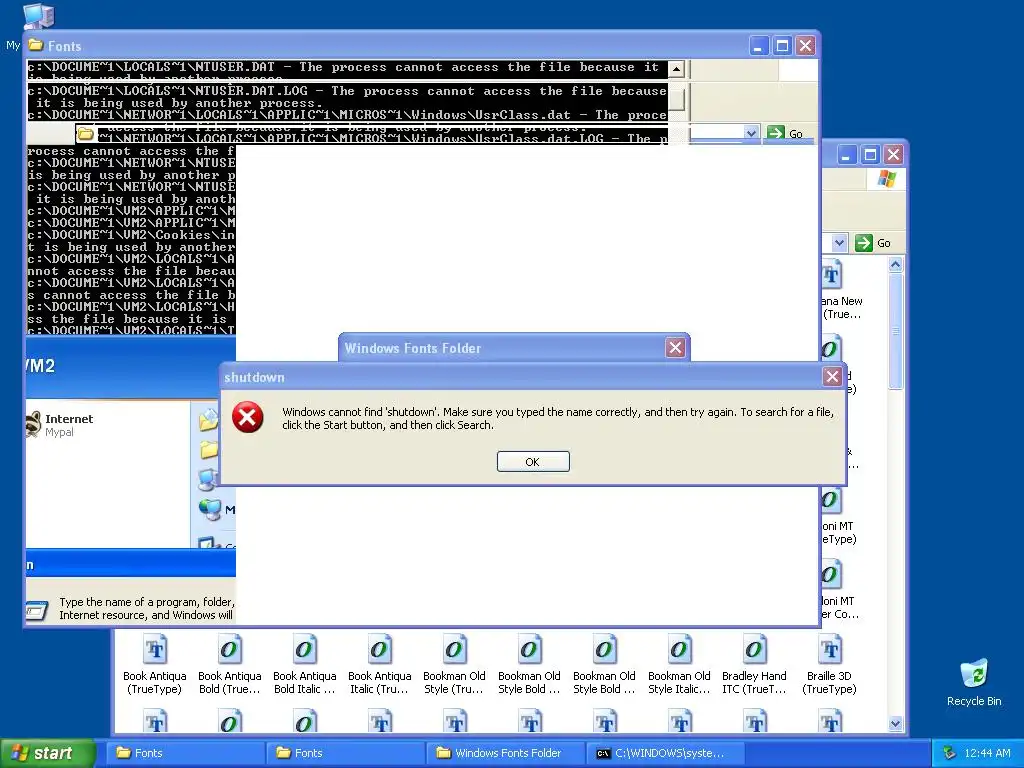Click the red error icon in shutdown dialog
The width and height of the screenshot is (1024, 768).
[248, 417]
